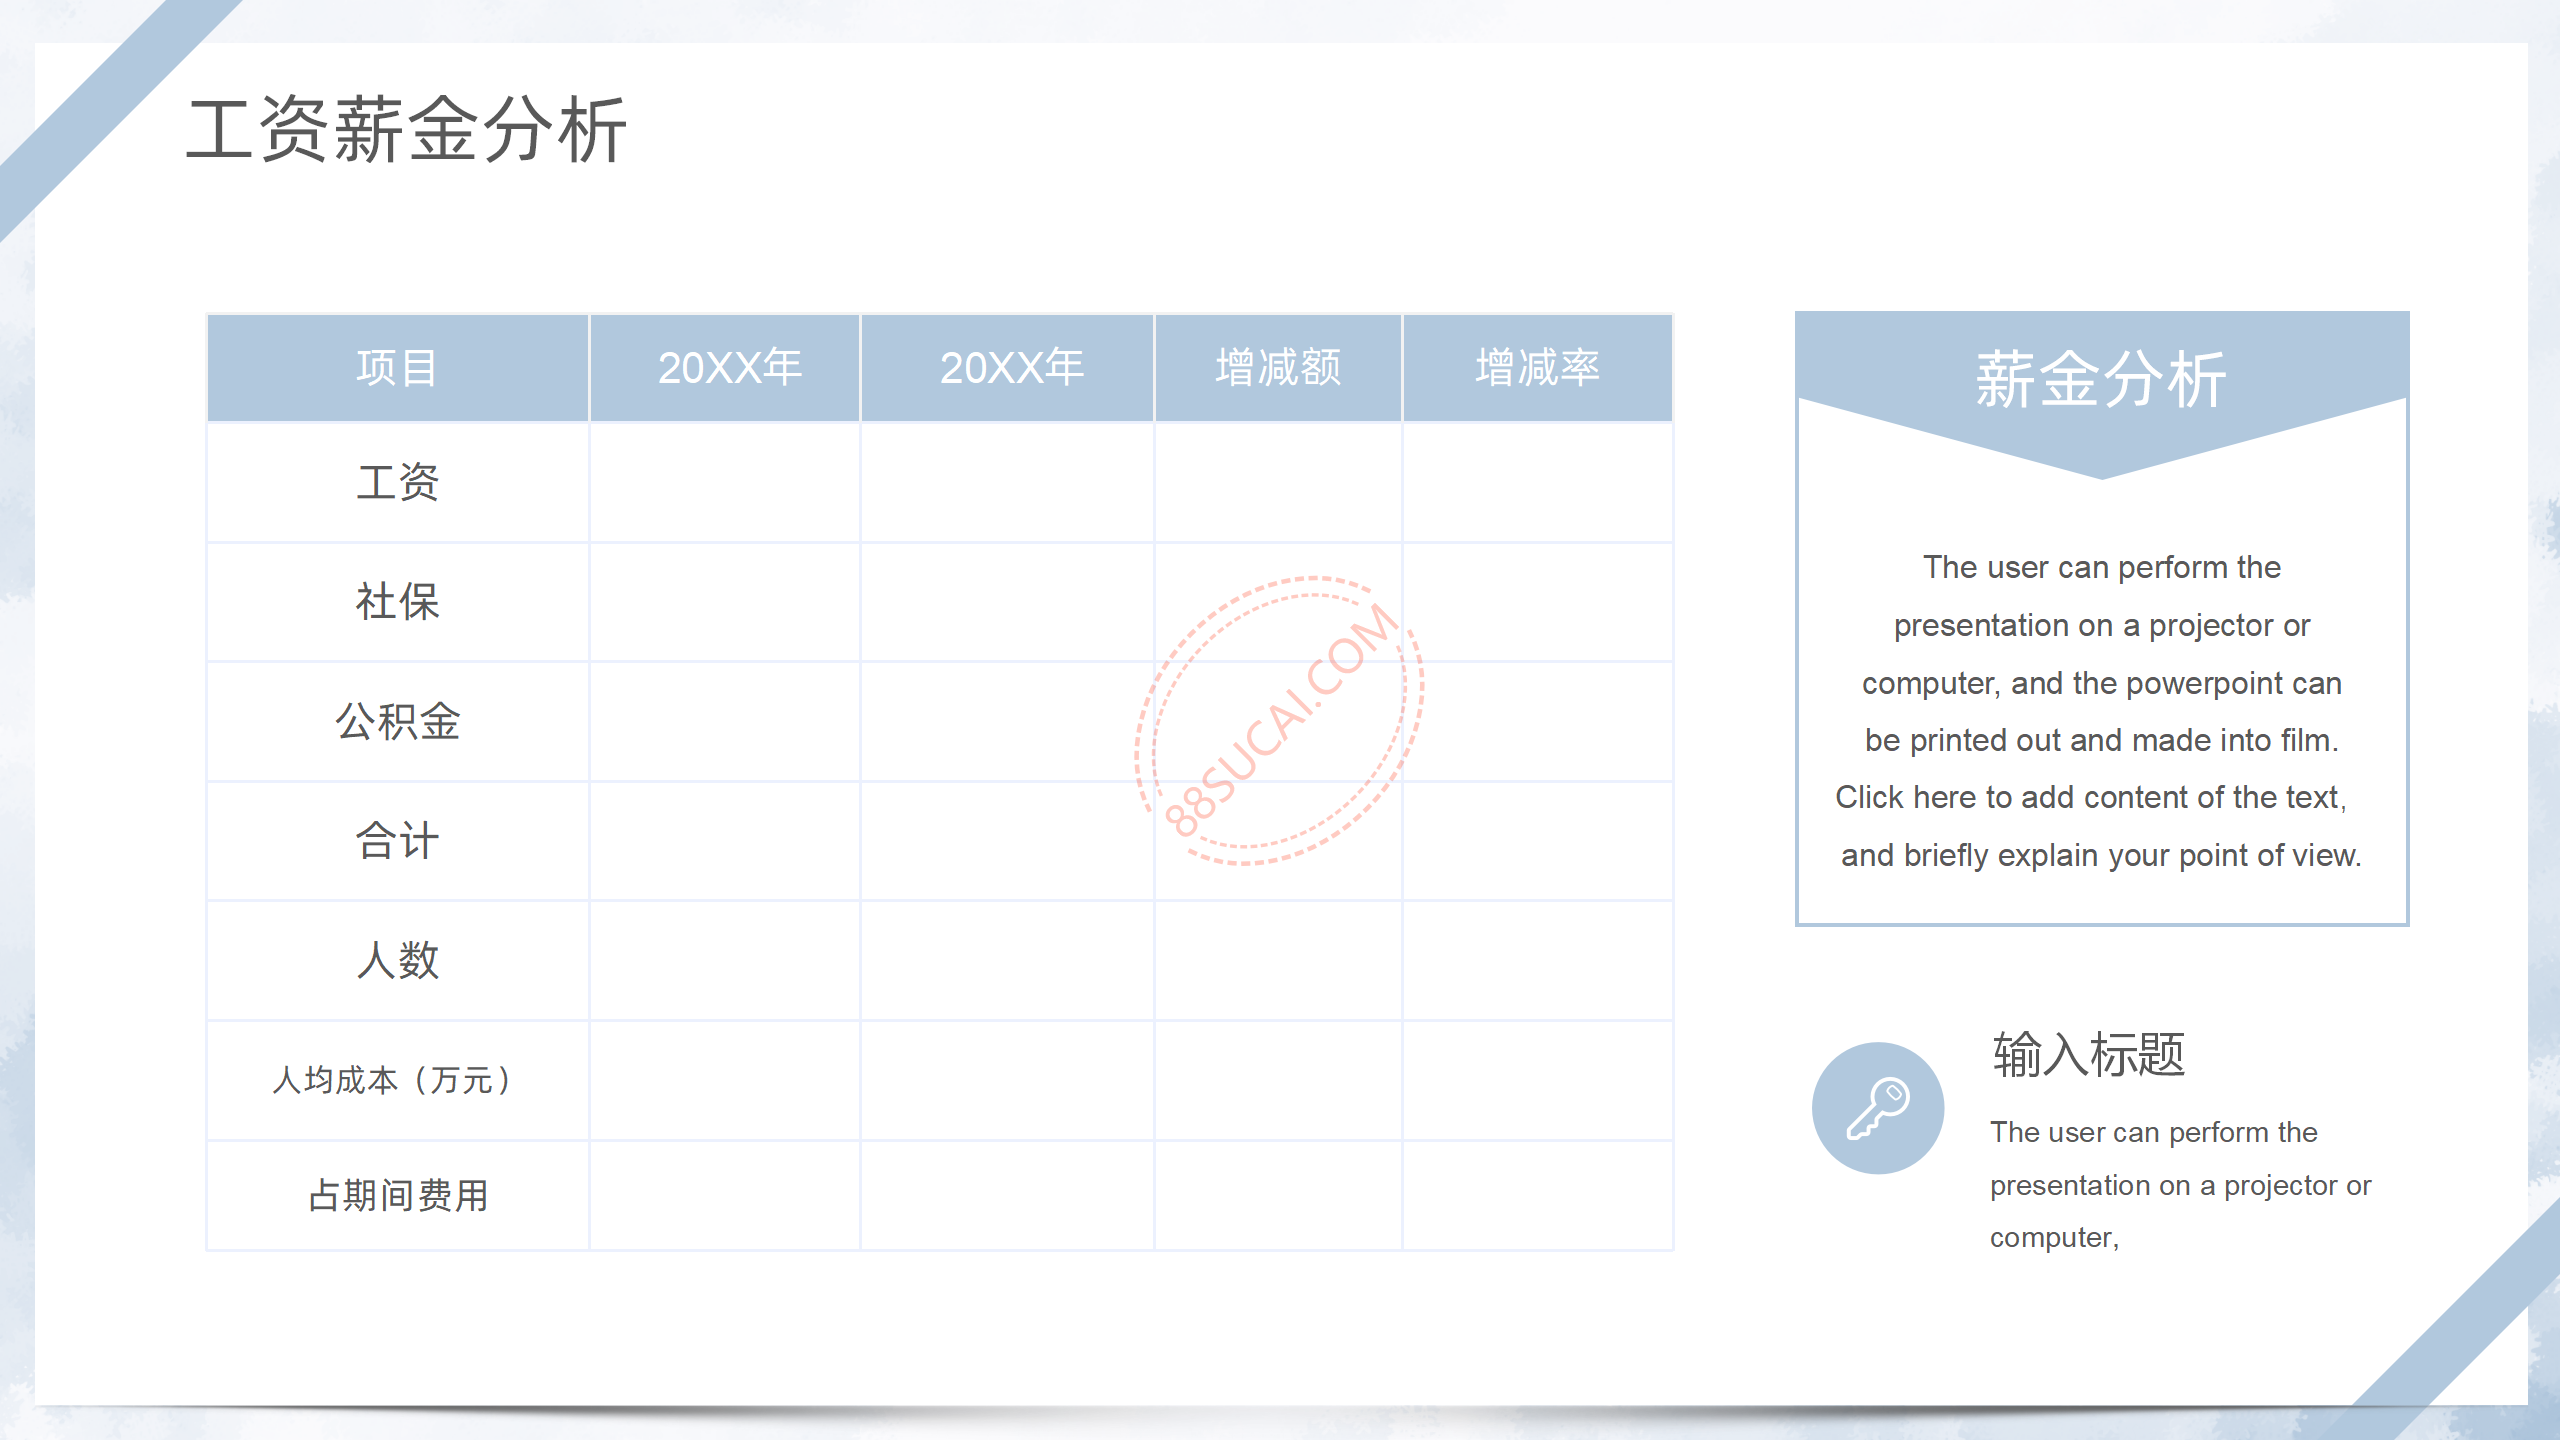The height and width of the screenshot is (1440, 2560).
Task: Click the paragraph starting 'Click here to add content'
Action: click(x=2100, y=826)
